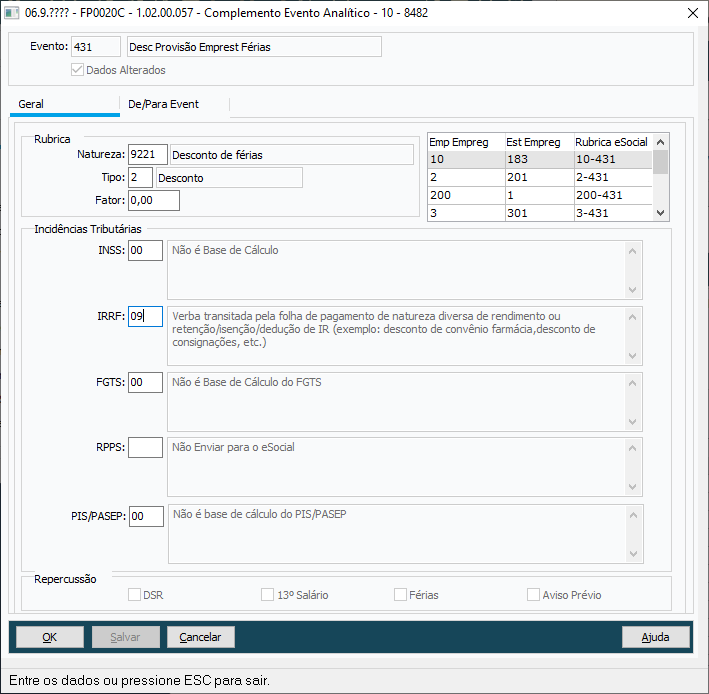Switch to the De/Para Event tab
This screenshot has height=694, width=709.
(175, 104)
